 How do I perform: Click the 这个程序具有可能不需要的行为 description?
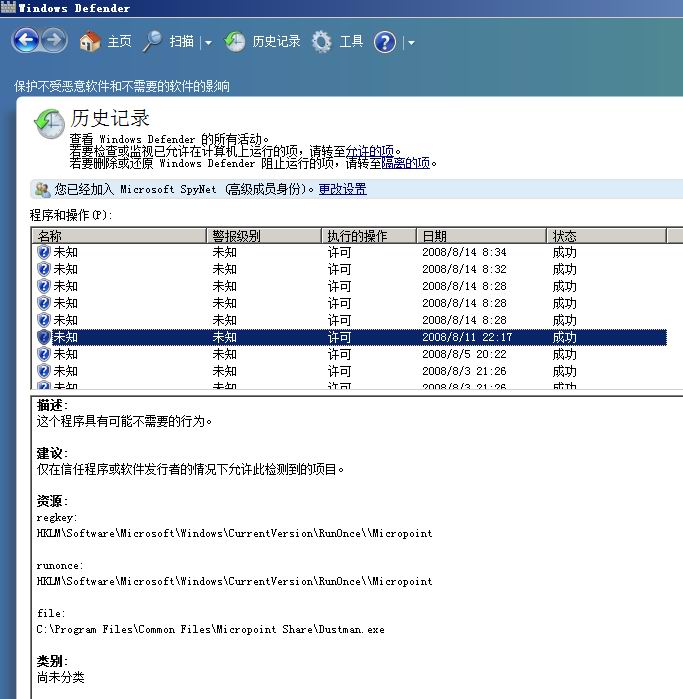coord(124,421)
